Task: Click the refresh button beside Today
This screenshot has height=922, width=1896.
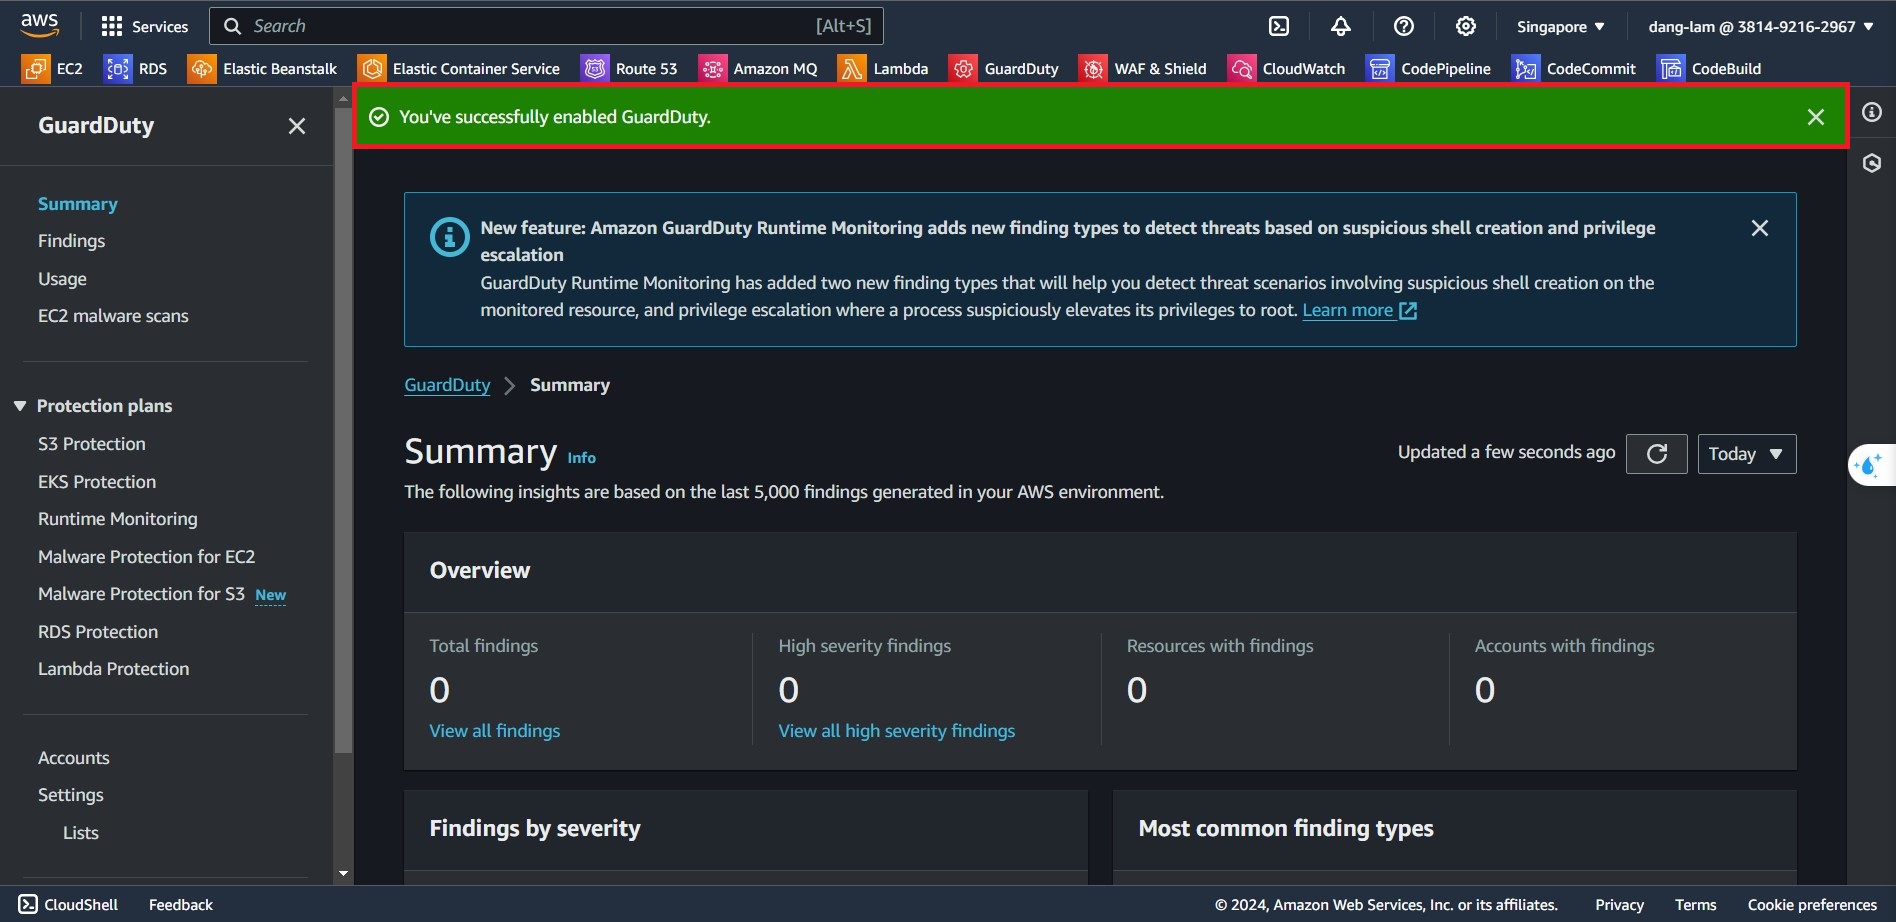Action: pyautogui.click(x=1656, y=454)
